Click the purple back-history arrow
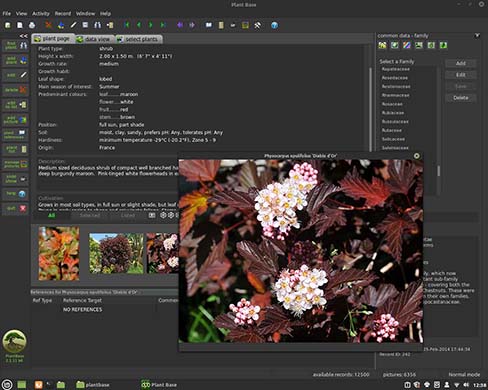 tap(180, 25)
